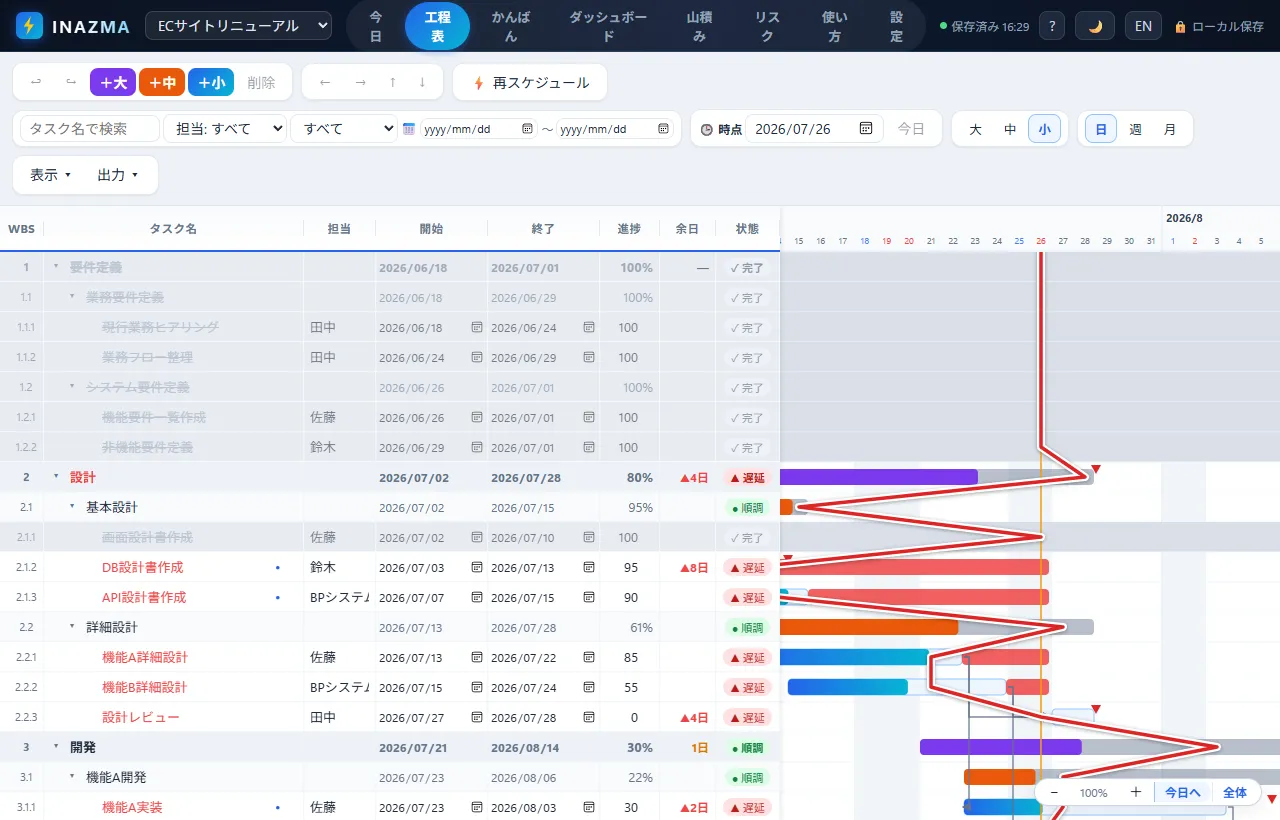Switch timeline scale to 日

1101,129
